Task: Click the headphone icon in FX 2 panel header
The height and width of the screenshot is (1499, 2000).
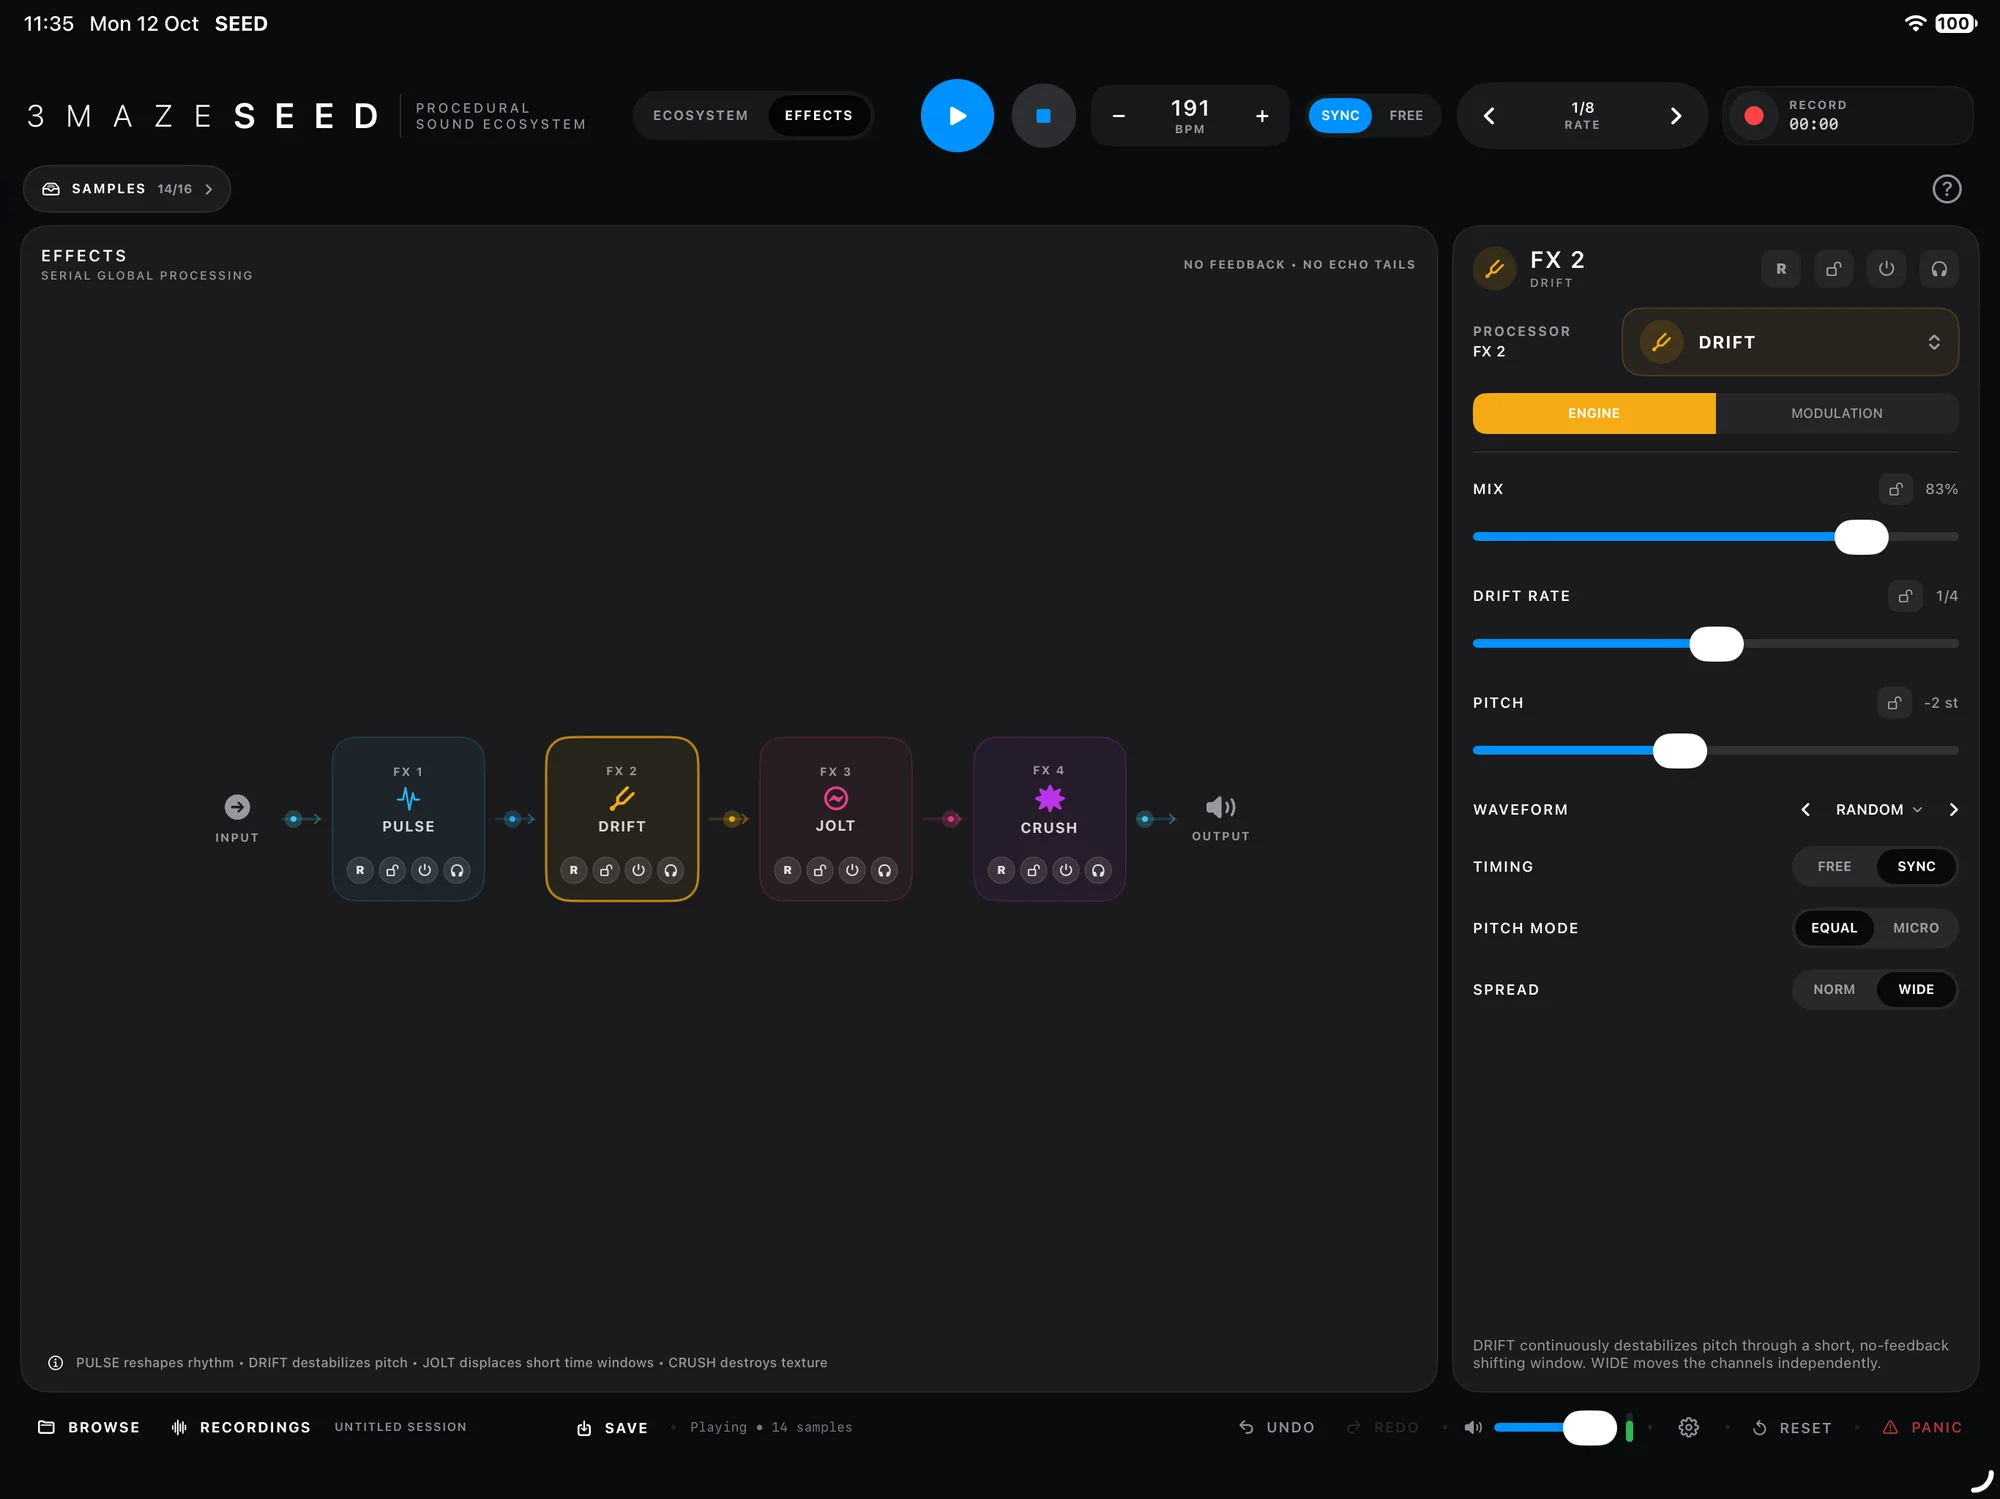Action: 1939,269
